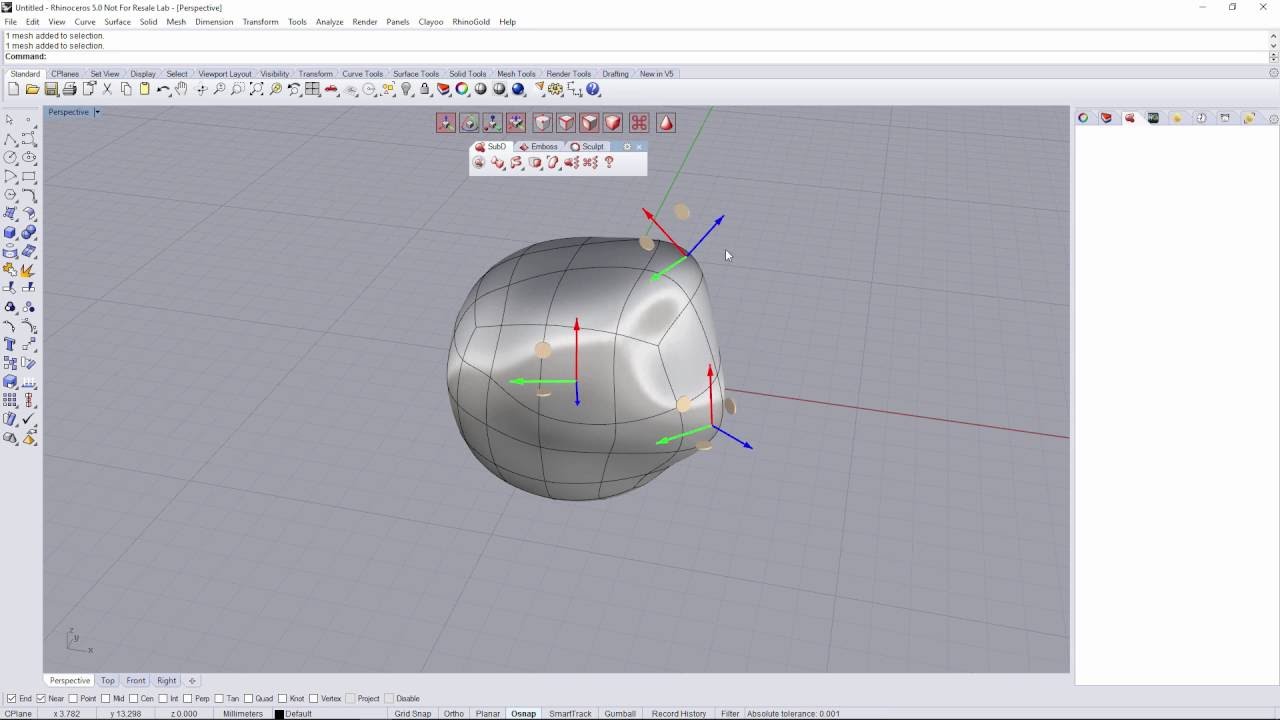Select the Rectangle tool in sidebar

[29, 176]
